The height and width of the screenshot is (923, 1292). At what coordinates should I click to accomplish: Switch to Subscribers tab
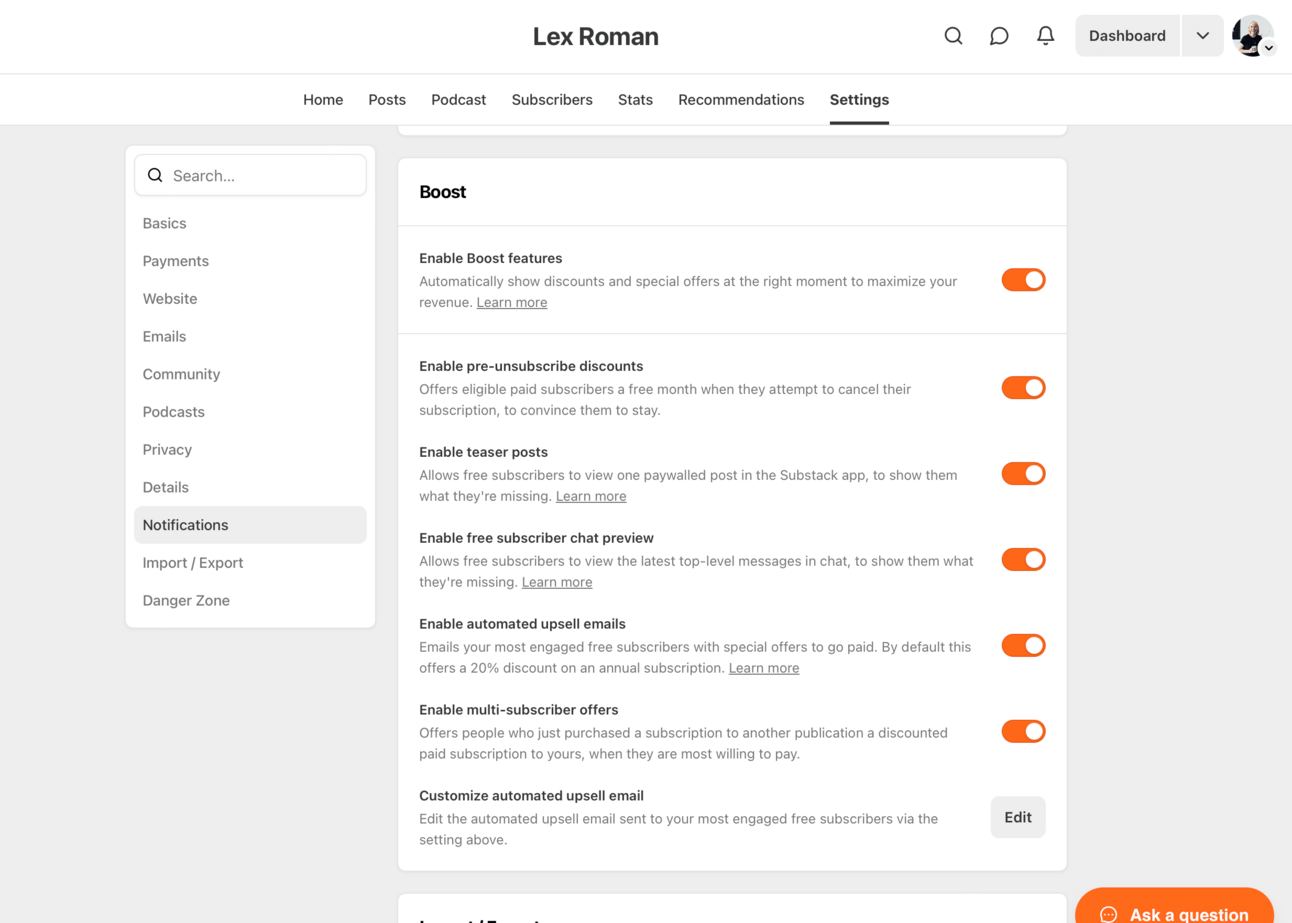pyautogui.click(x=552, y=100)
